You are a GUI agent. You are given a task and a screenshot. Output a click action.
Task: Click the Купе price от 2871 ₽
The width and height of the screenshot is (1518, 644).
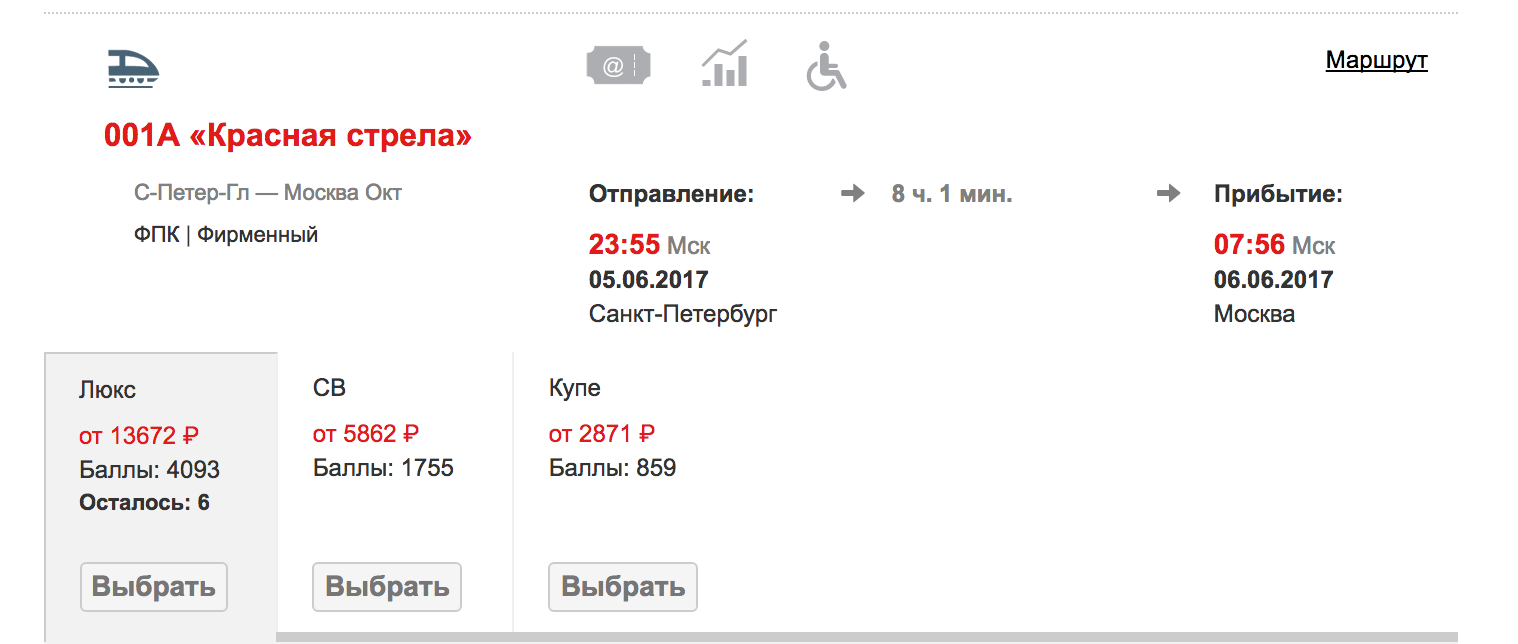coord(602,434)
